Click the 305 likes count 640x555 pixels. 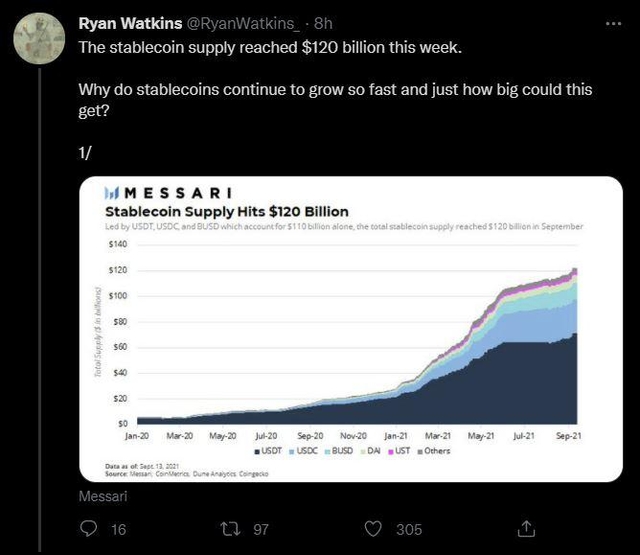point(408,529)
